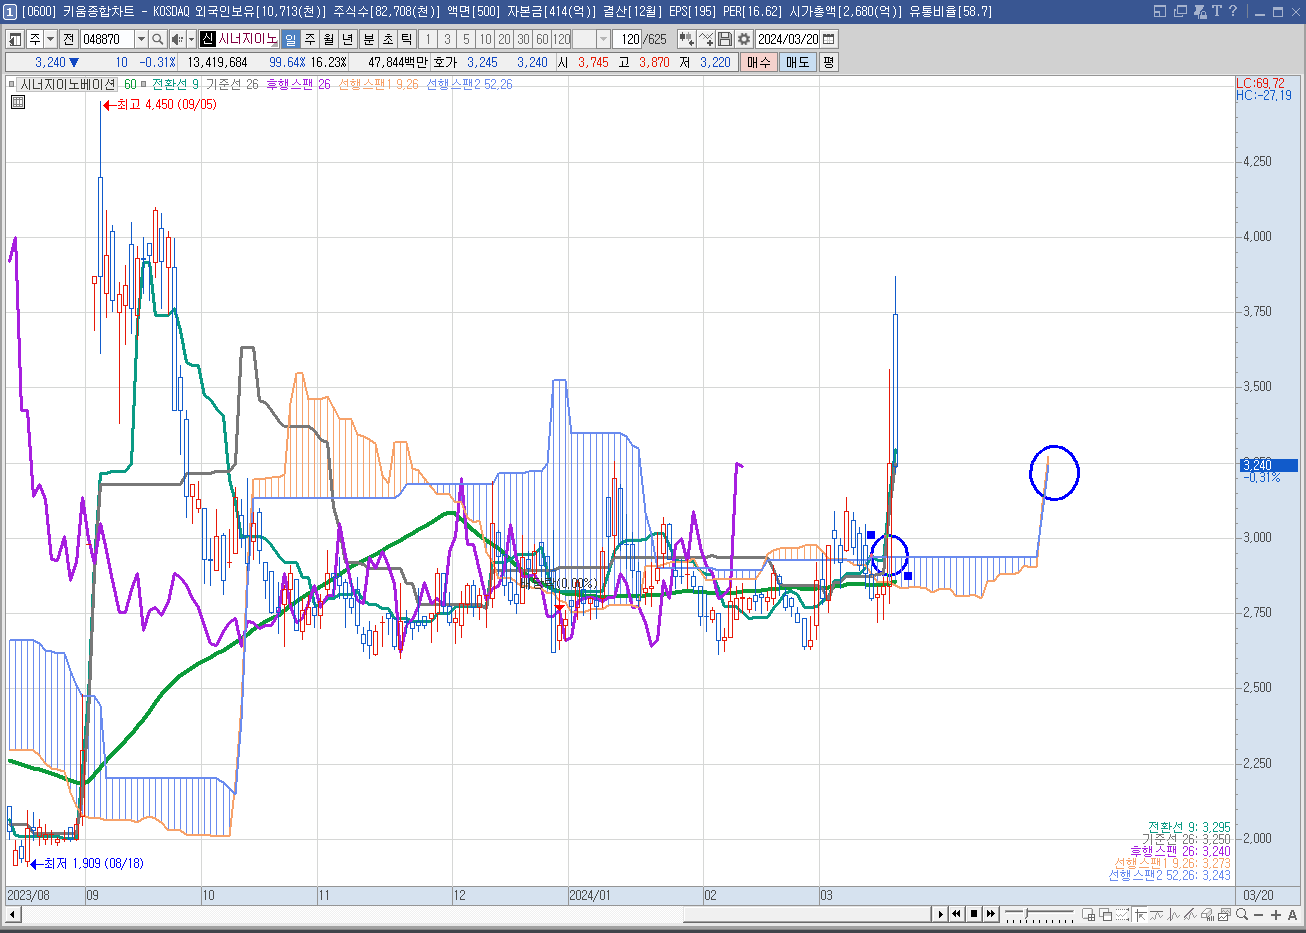The height and width of the screenshot is (933, 1306).
Task: Click the 매도 sell button
Action: 798,62
